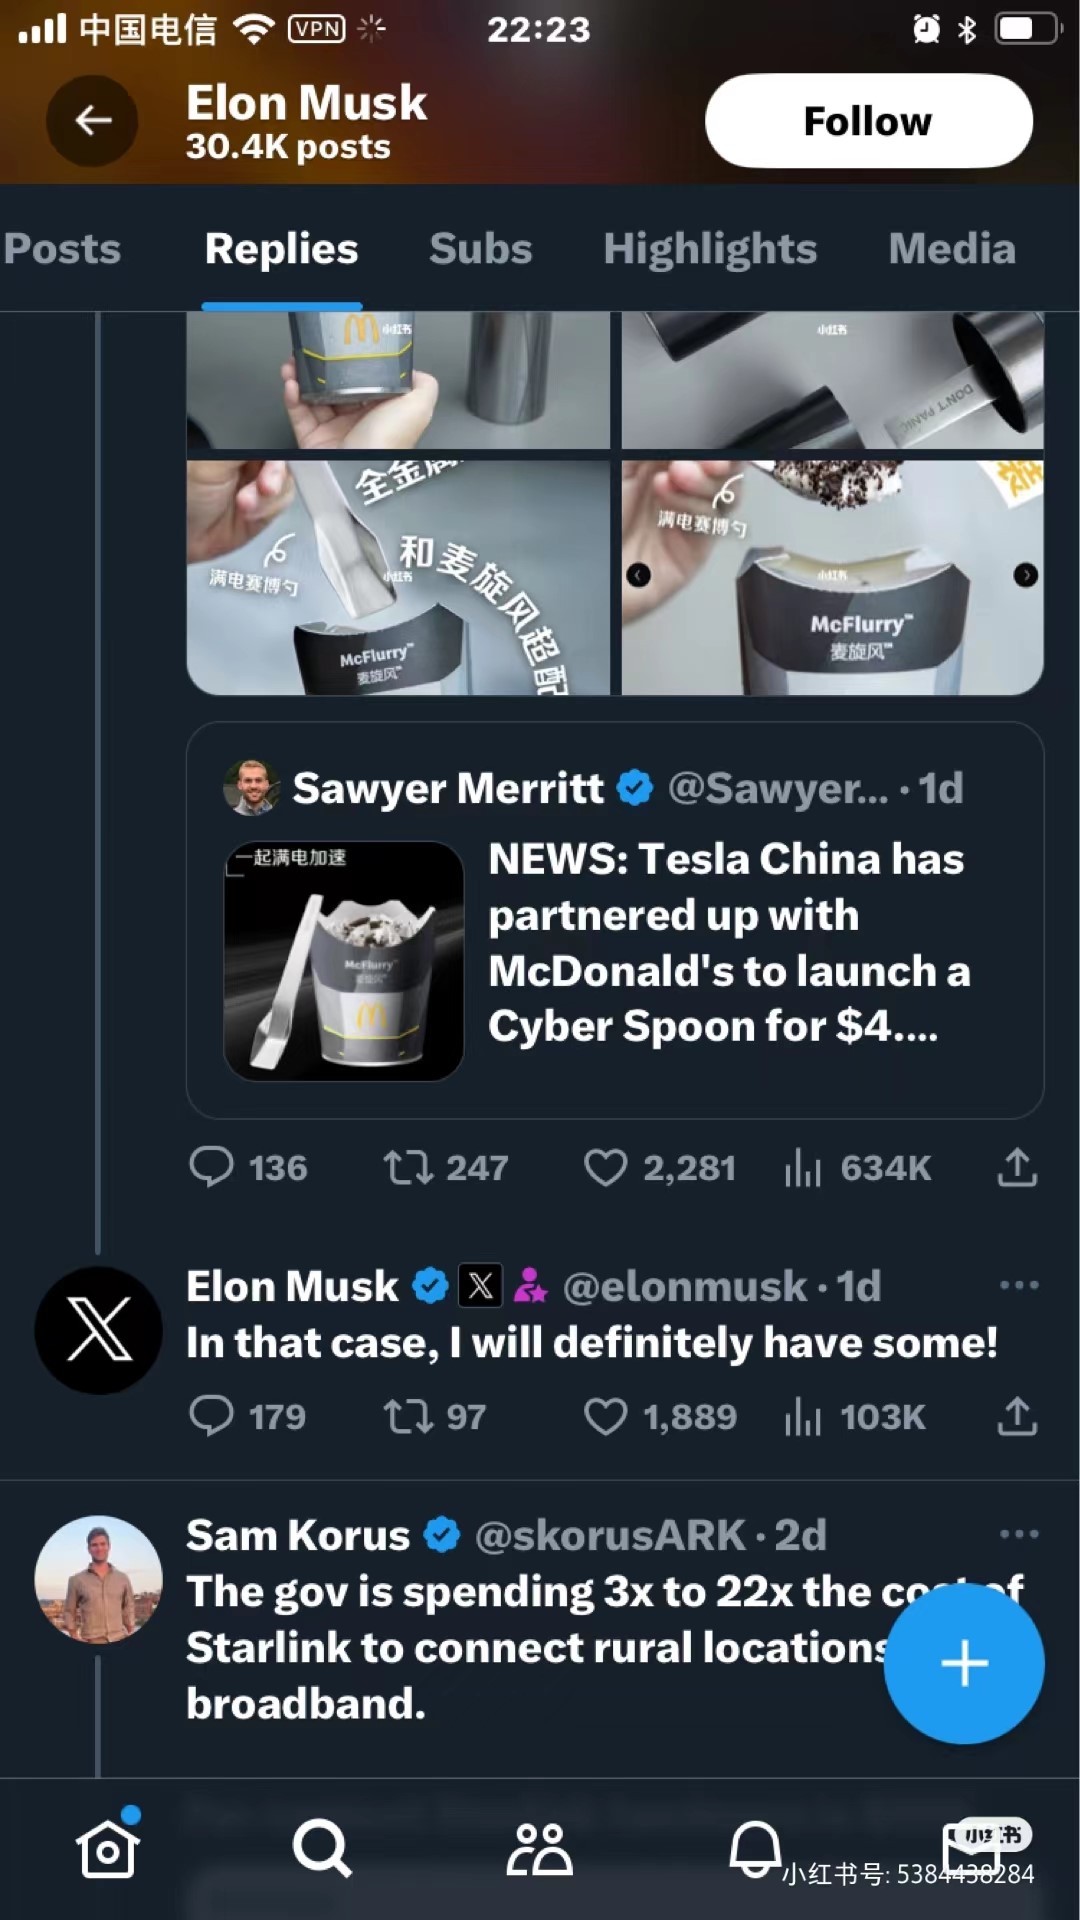Image resolution: width=1080 pixels, height=1920 pixels.
Task: Like the post with 2,281 likes
Action: pyautogui.click(x=605, y=1168)
